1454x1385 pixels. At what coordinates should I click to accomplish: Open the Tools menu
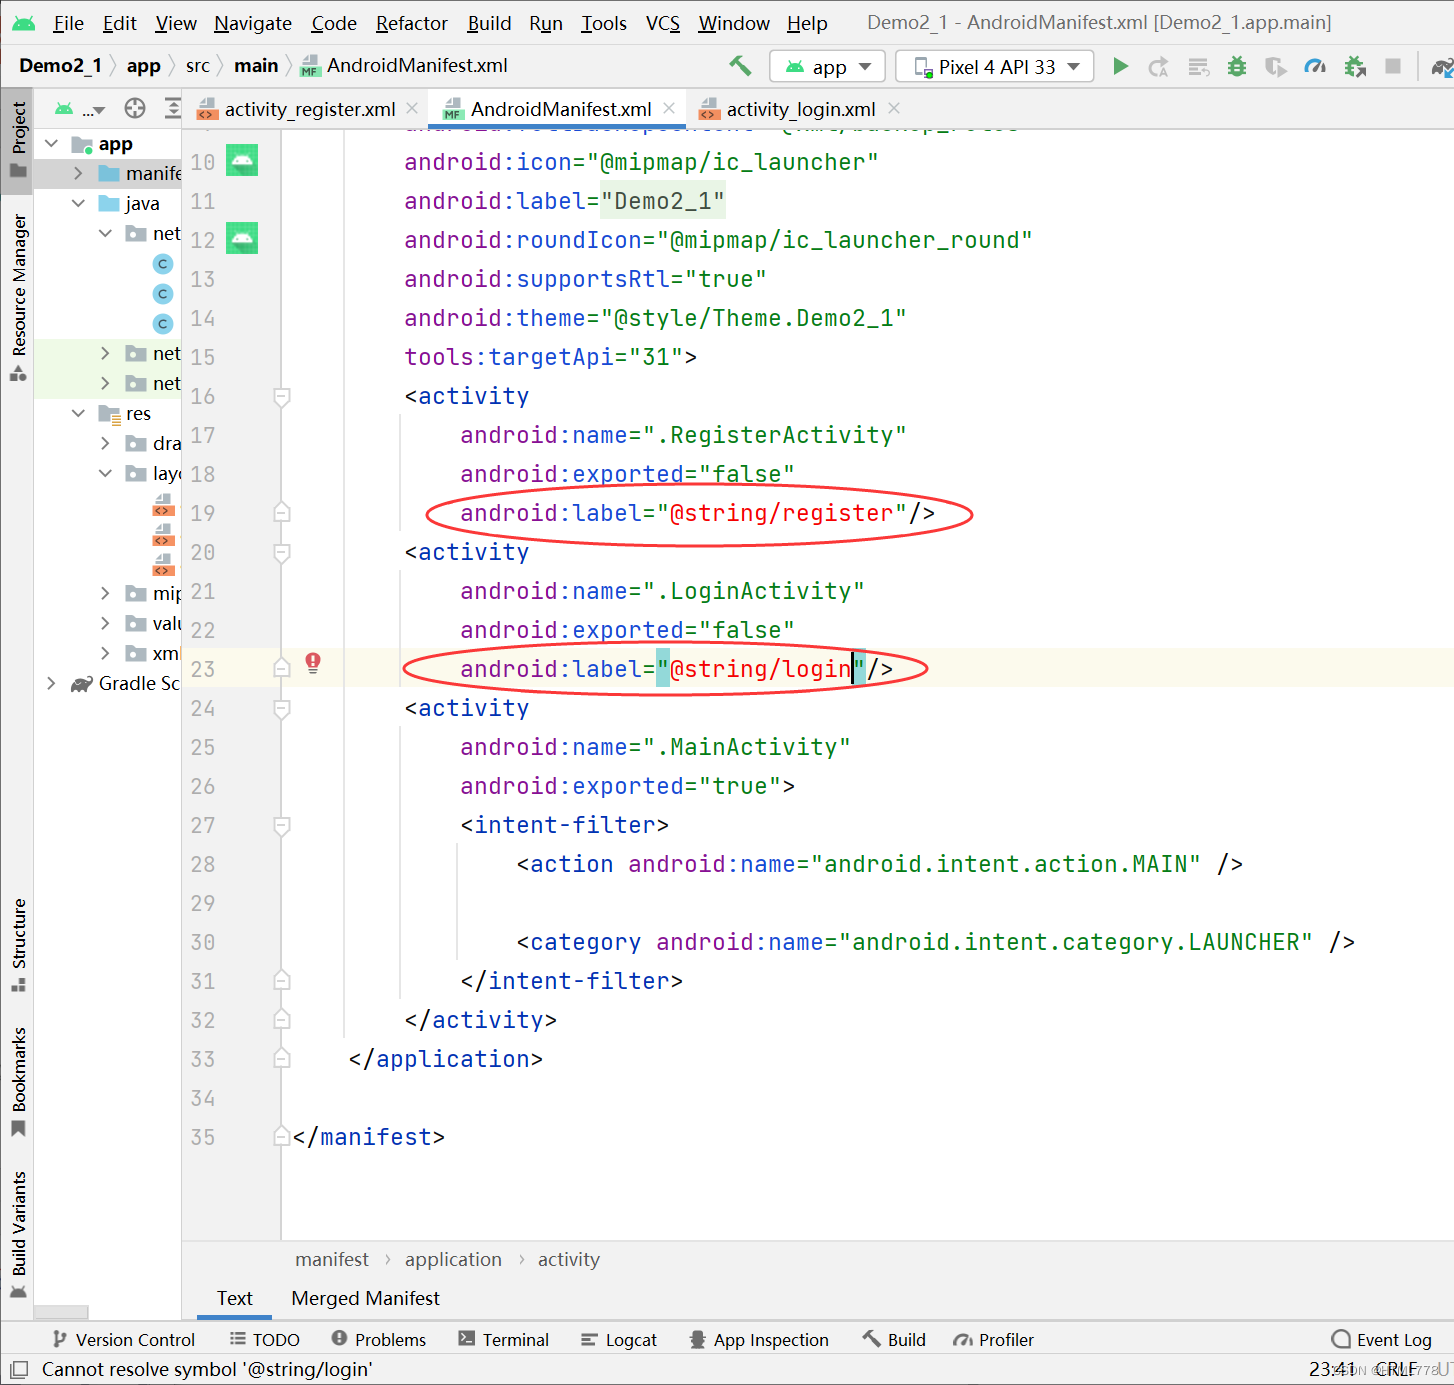604,23
